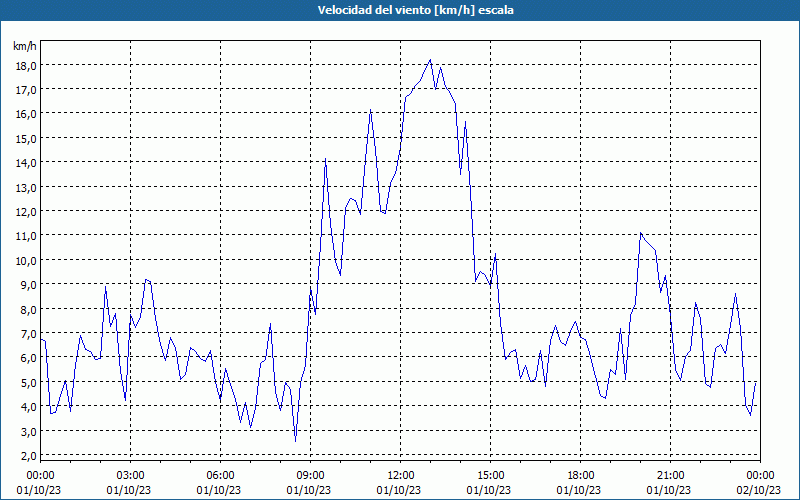Click the title 'Velocidad del viento [km/h] escala'
Viewport: 800px width, 500px height.
coord(415,10)
